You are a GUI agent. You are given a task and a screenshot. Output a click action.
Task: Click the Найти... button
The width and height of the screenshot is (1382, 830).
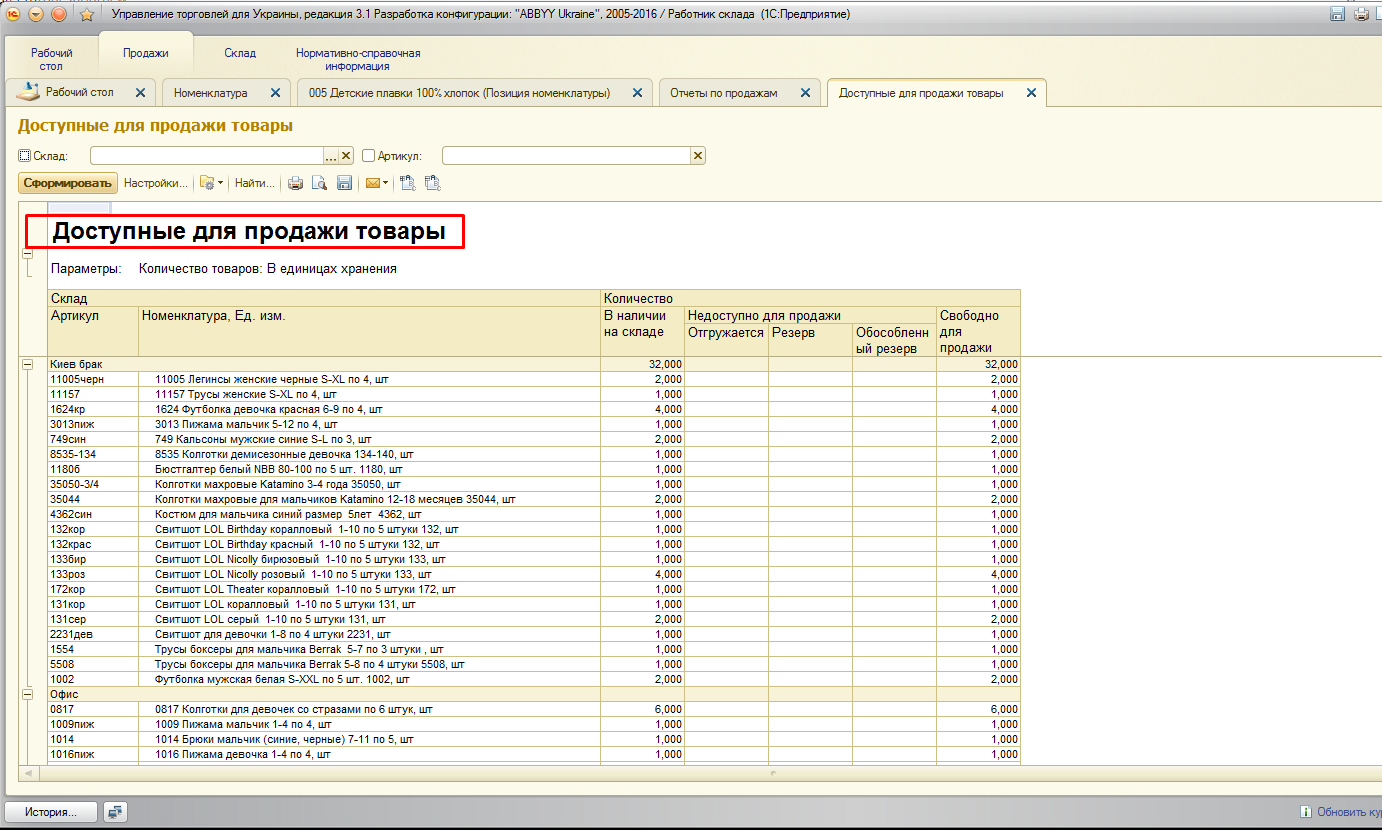tap(254, 183)
